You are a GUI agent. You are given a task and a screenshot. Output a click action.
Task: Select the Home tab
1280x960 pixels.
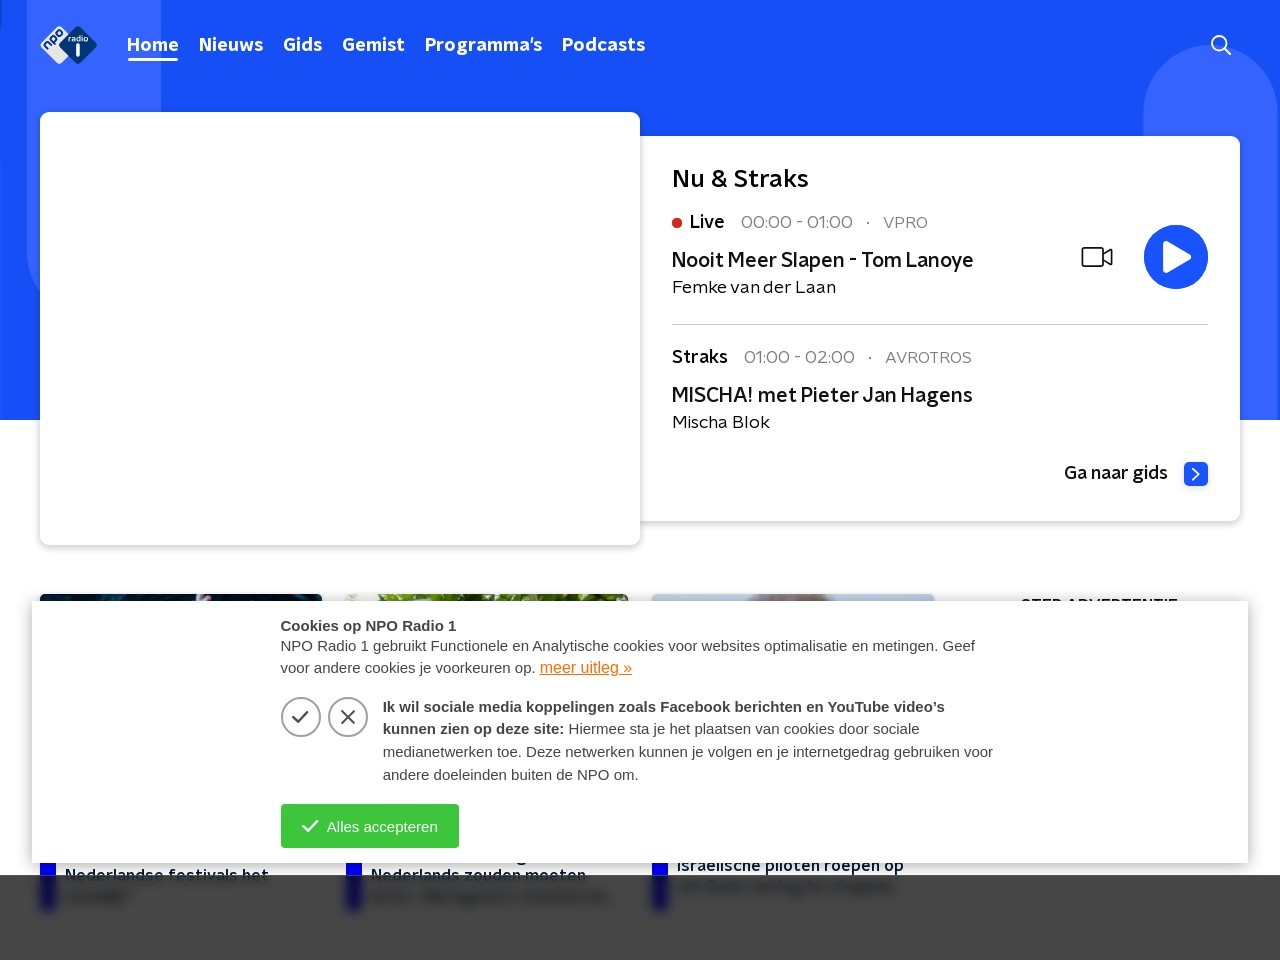(x=153, y=45)
